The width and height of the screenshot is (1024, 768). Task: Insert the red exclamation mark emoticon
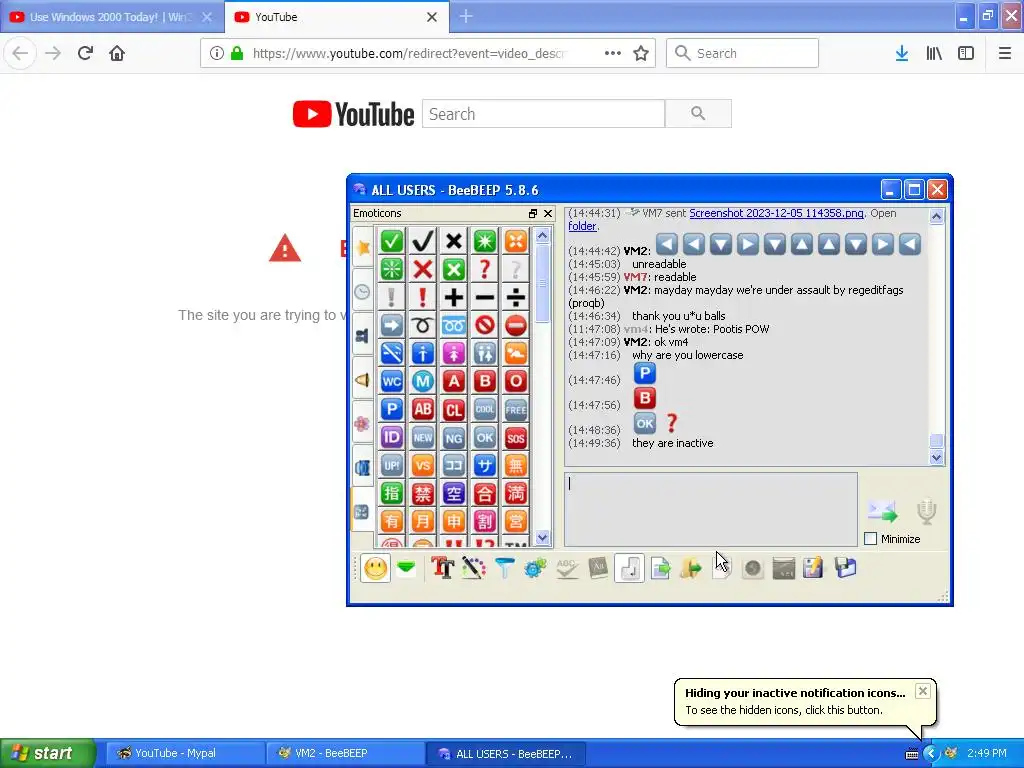click(423, 297)
